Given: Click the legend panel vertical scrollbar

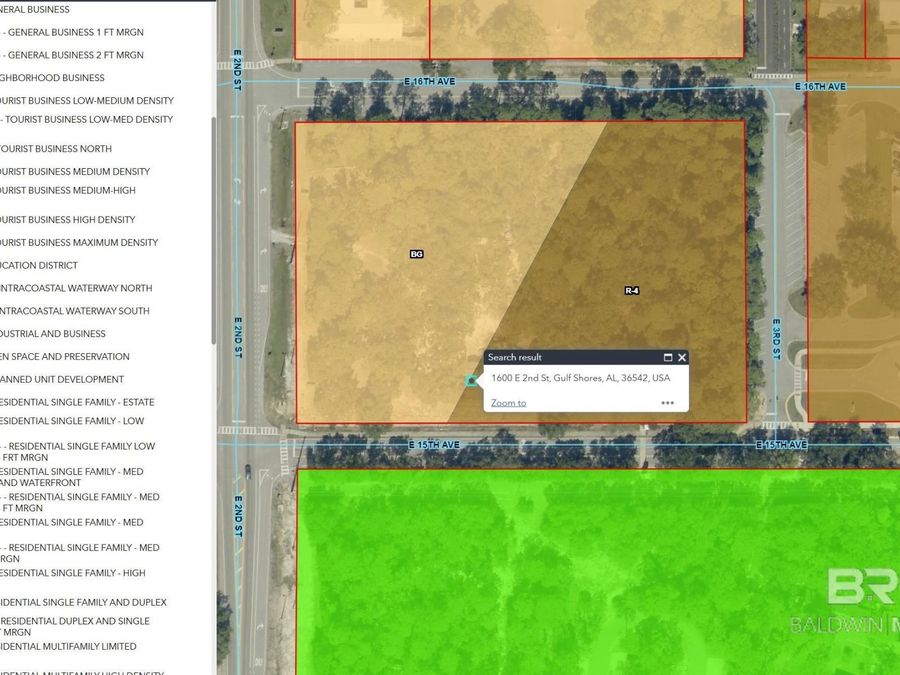Looking at the screenshot, I should tap(213, 230).
